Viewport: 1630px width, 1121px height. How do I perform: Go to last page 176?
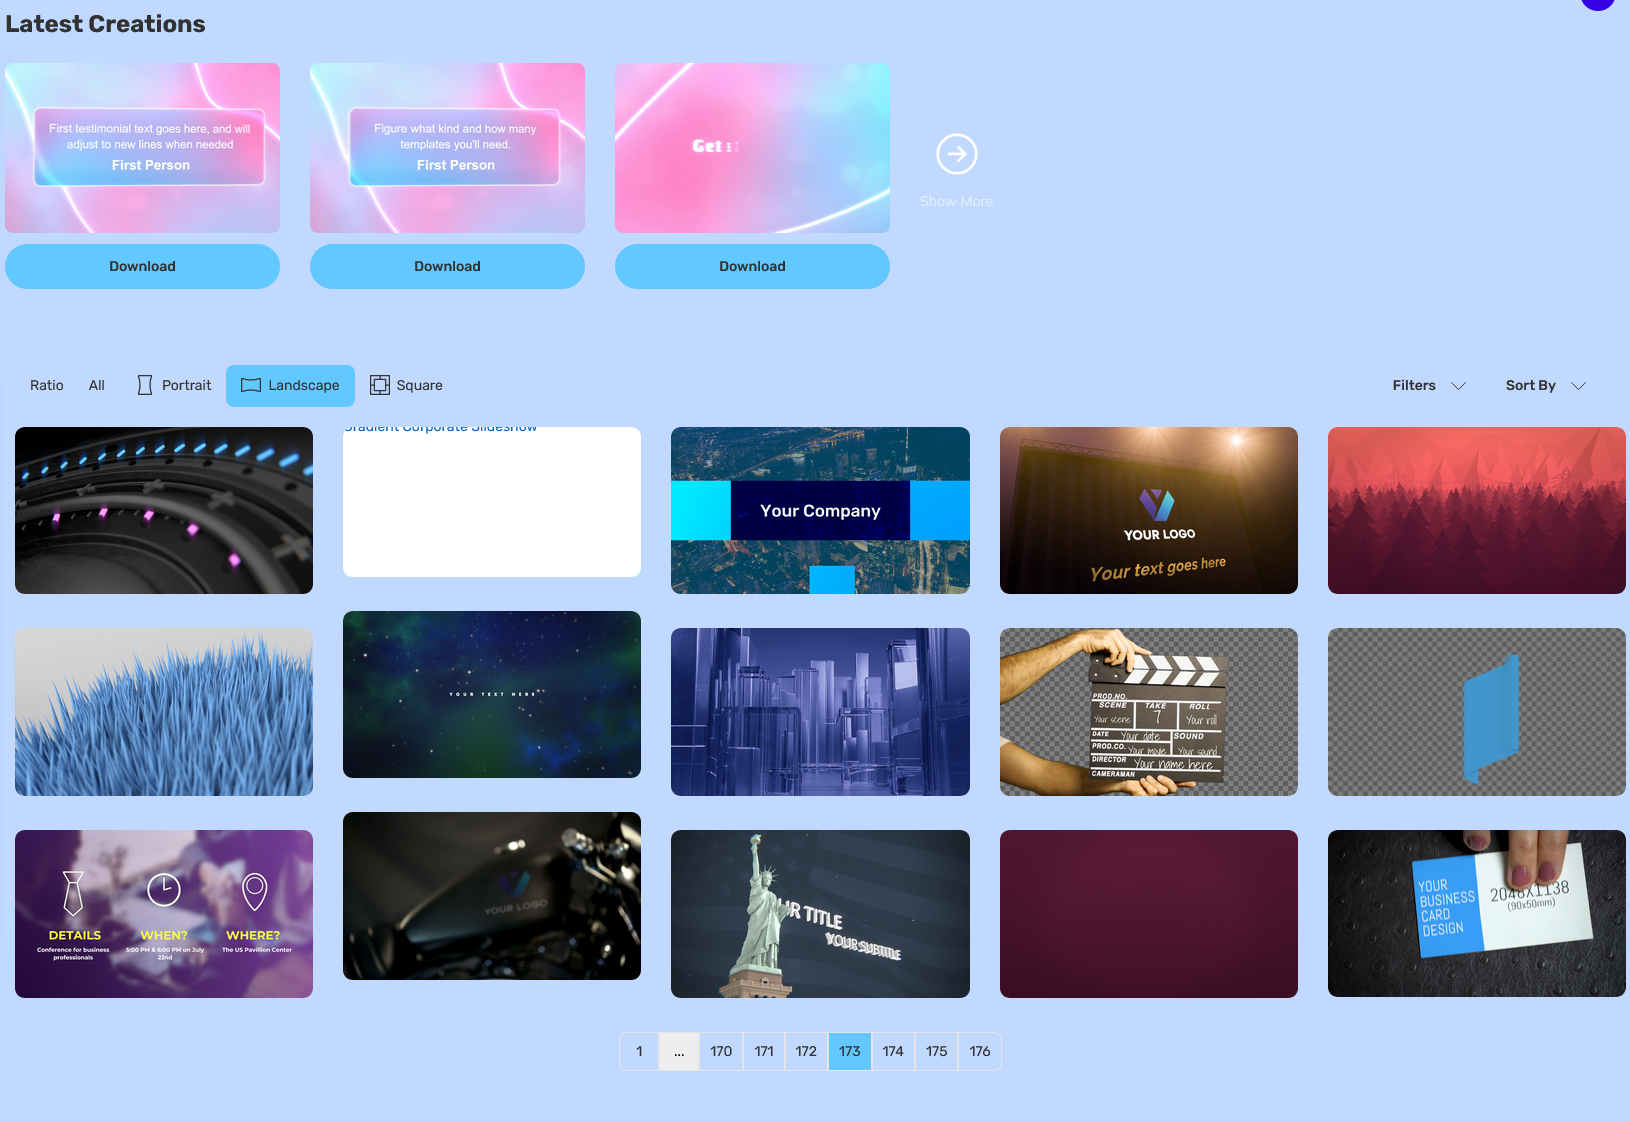pos(980,1052)
